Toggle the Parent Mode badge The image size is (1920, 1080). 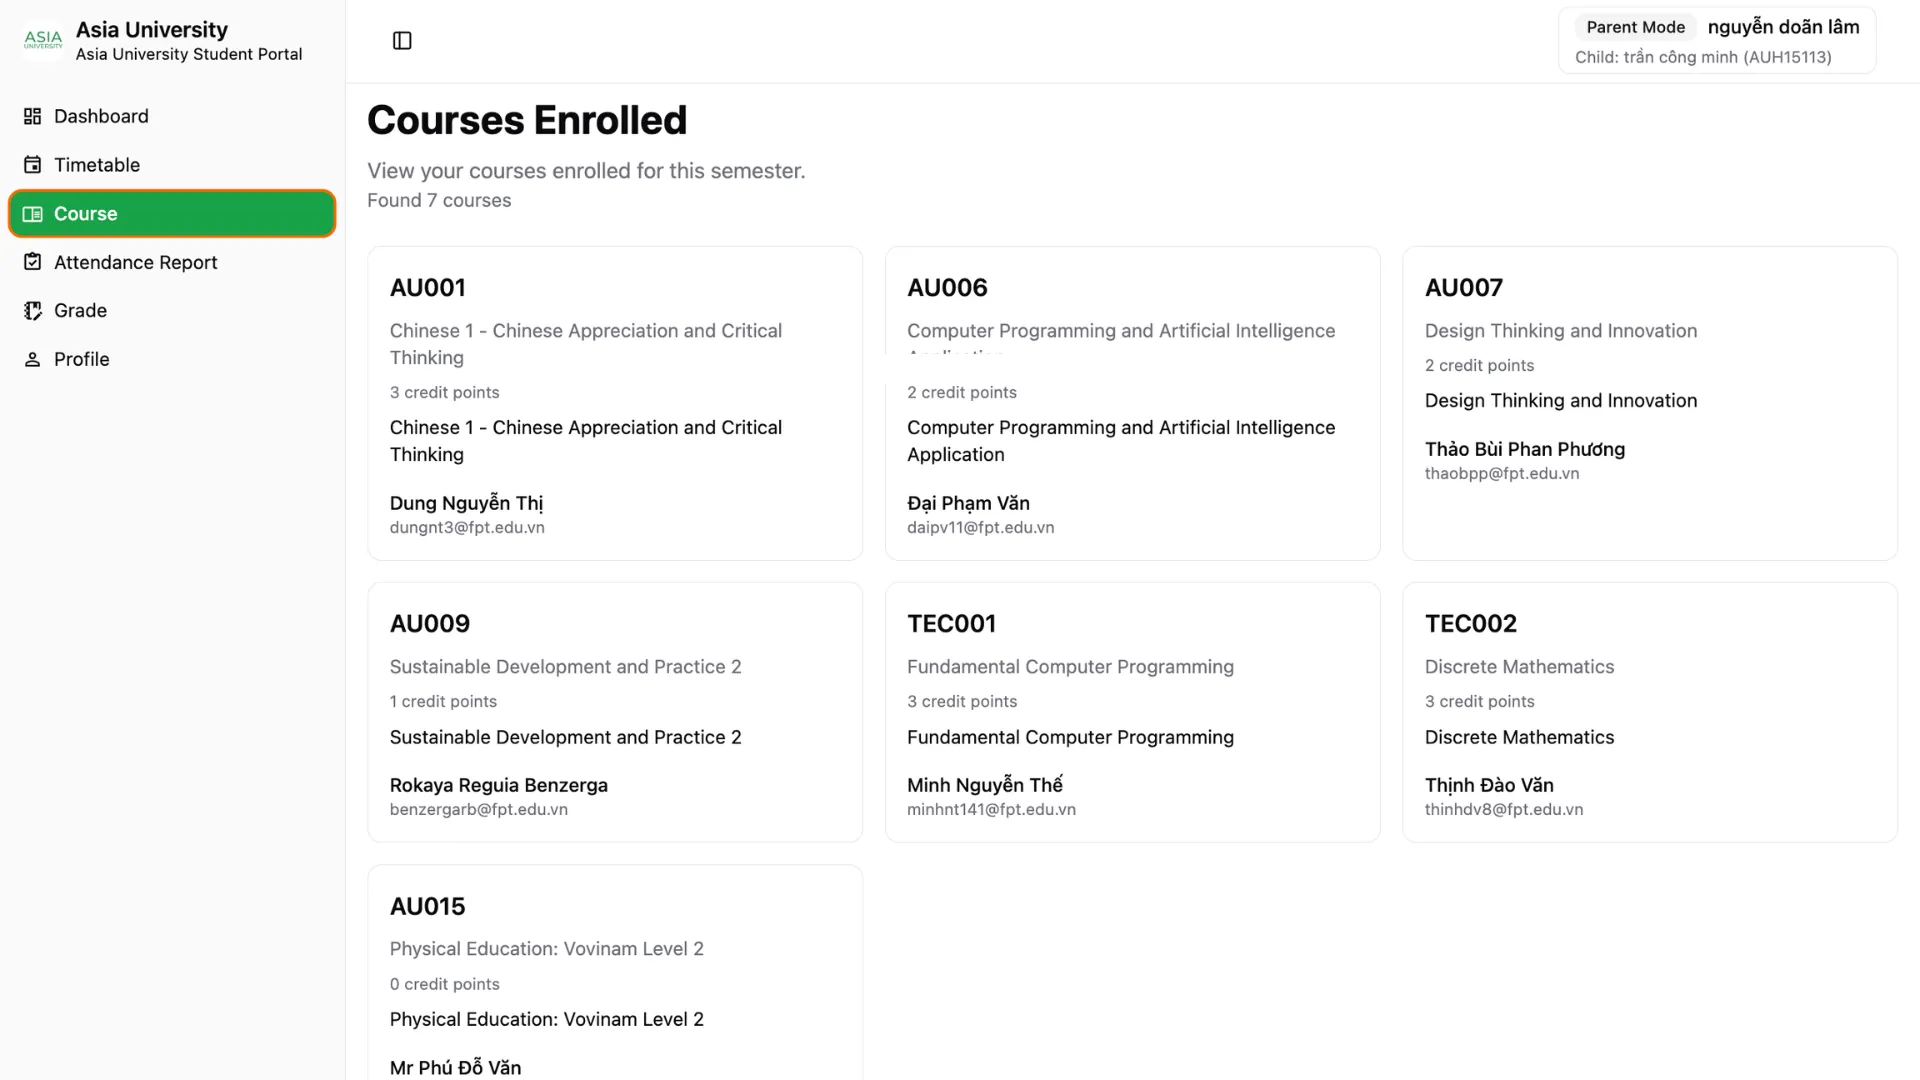point(1634,27)
